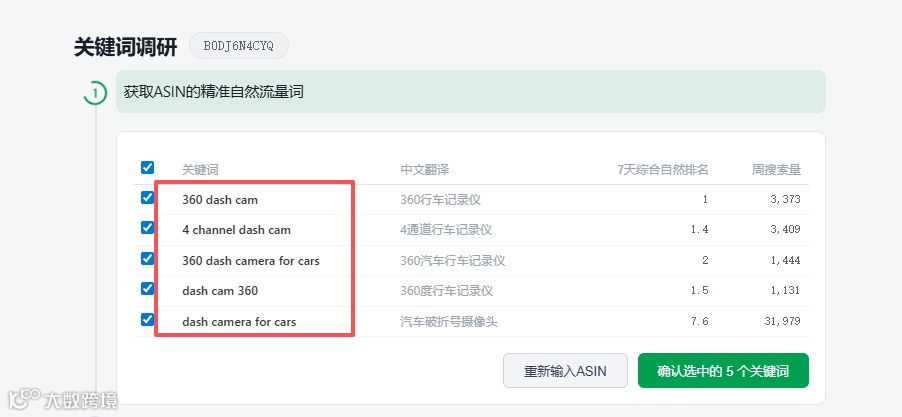Click the 'dash camera for cars' keyword
The height and width of the screenshot is (417, 902).
click(x=239, y=322)
